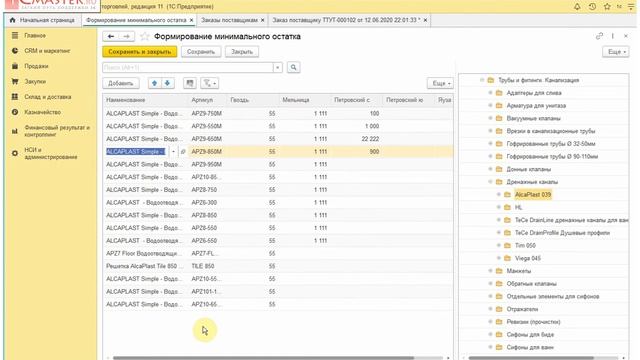The image size is (640, 360).
Task: Close the Заказы поставщикам tab
Action: pyautogui.click(x=262, y=20)
